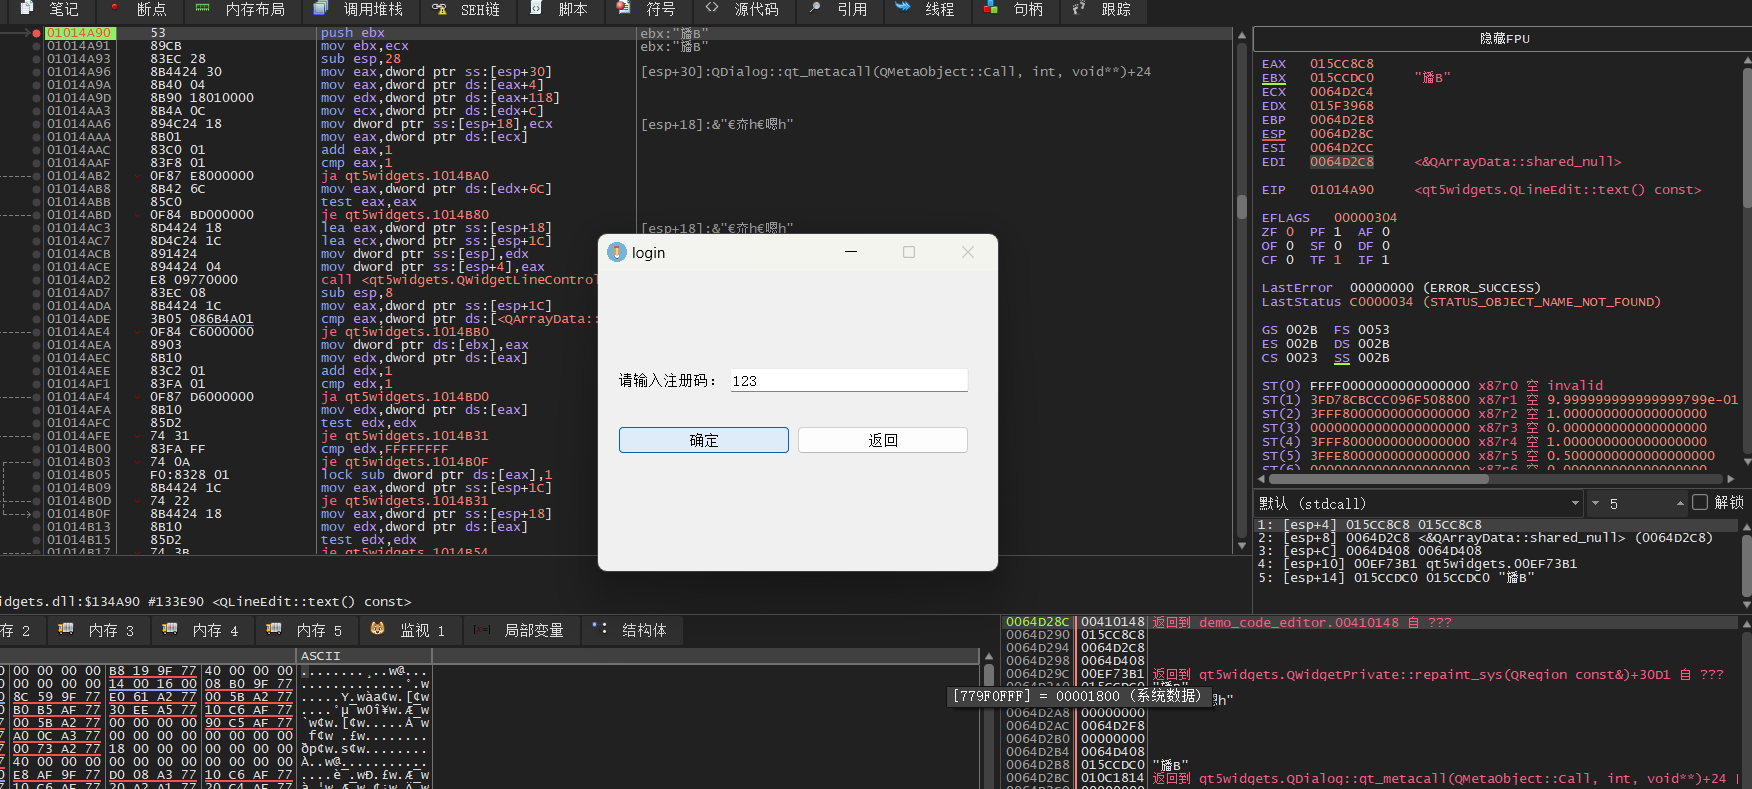Click the registers panel horizontal scrollbar
Image resolution: width=1752 pixels, height=789 pixels.
(1400, 479)
